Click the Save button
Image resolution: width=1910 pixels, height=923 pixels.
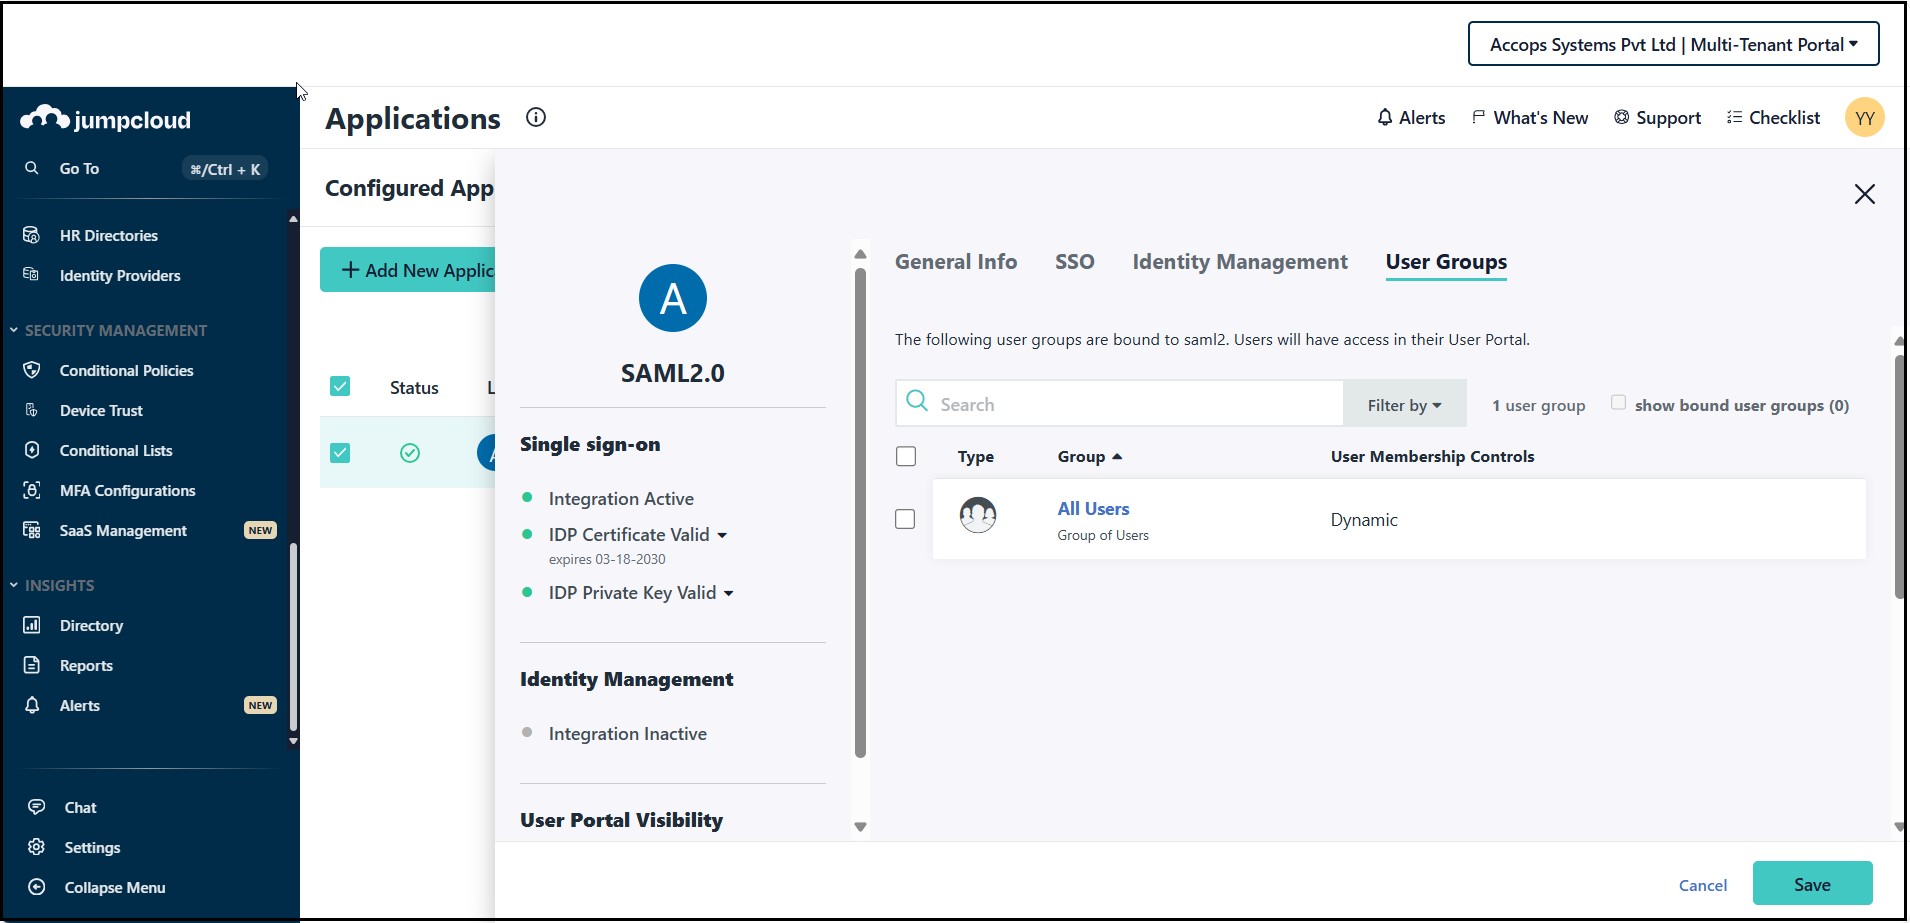[x=1811, y=884]
